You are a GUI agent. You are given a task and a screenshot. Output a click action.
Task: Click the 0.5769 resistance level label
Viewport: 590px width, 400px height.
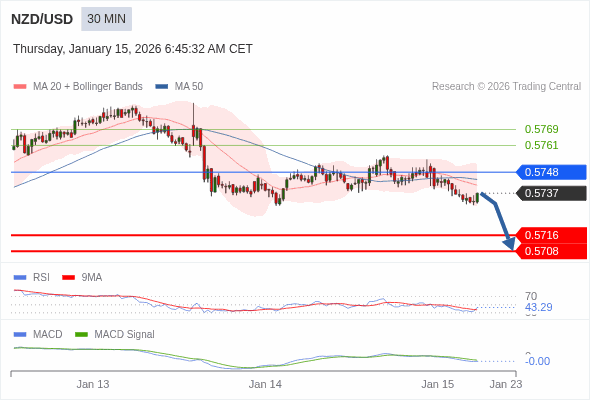[541, 129]
